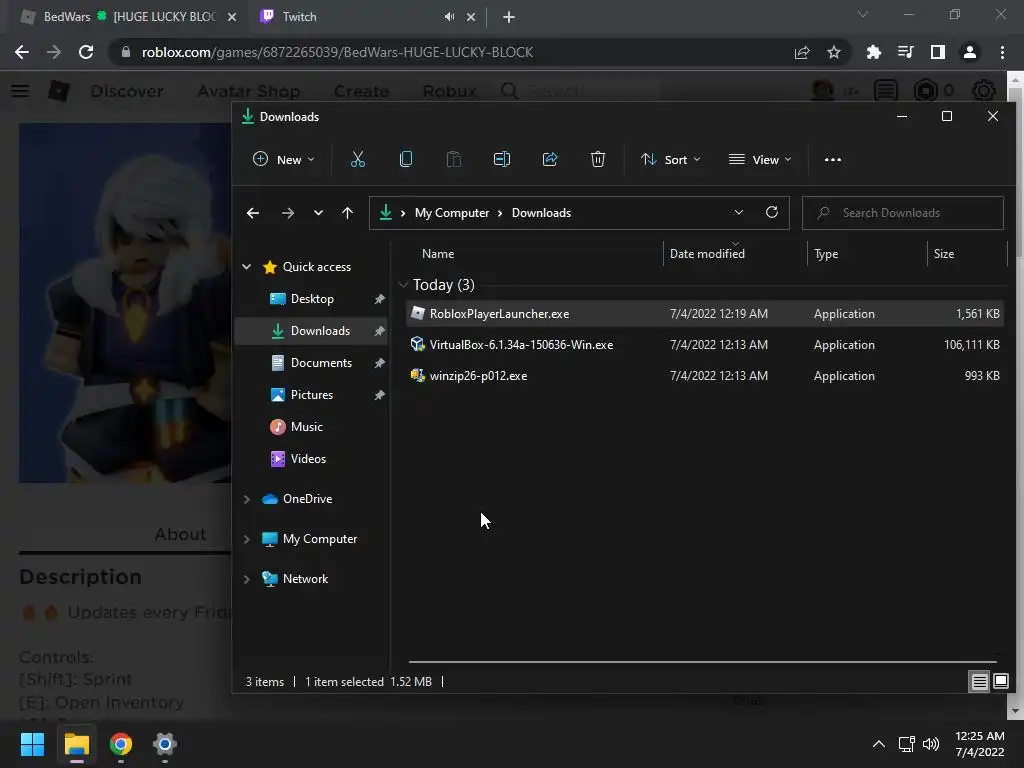Switch to details view icon in status bar
This screenshot has height=768, width=1024.
coord(980,682)
